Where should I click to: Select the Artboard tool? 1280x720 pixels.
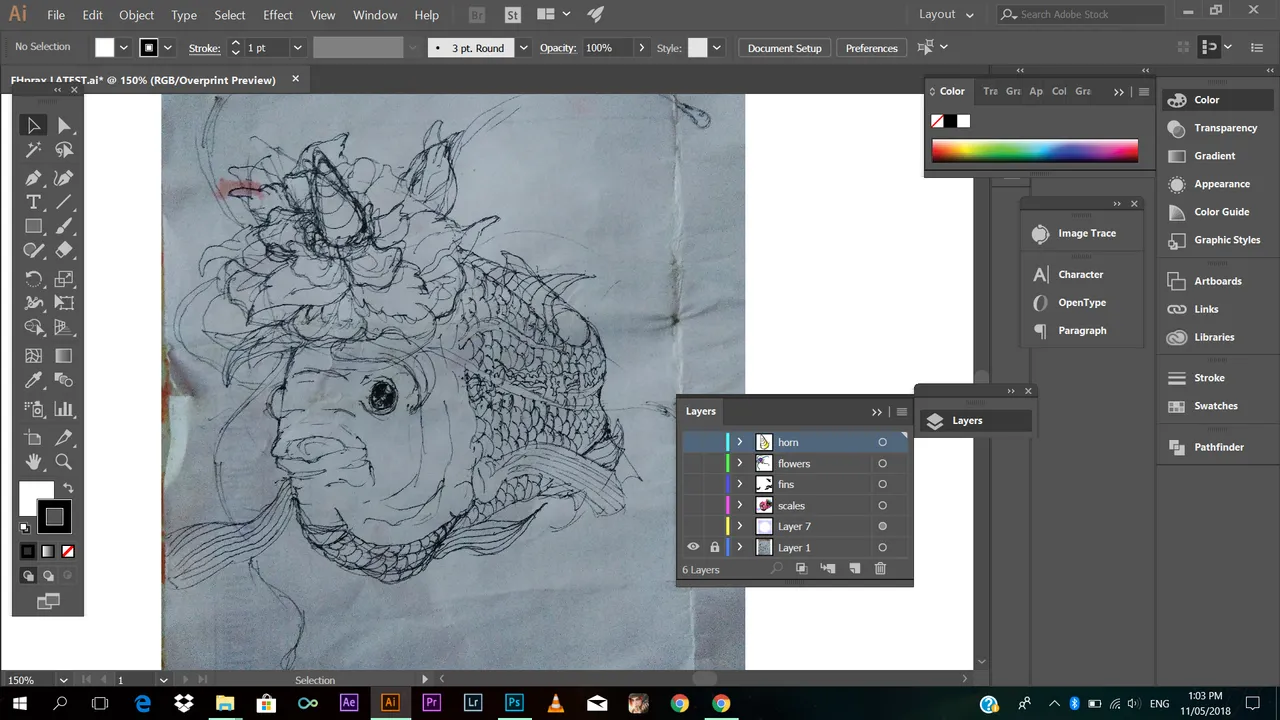tap(33, 437)
